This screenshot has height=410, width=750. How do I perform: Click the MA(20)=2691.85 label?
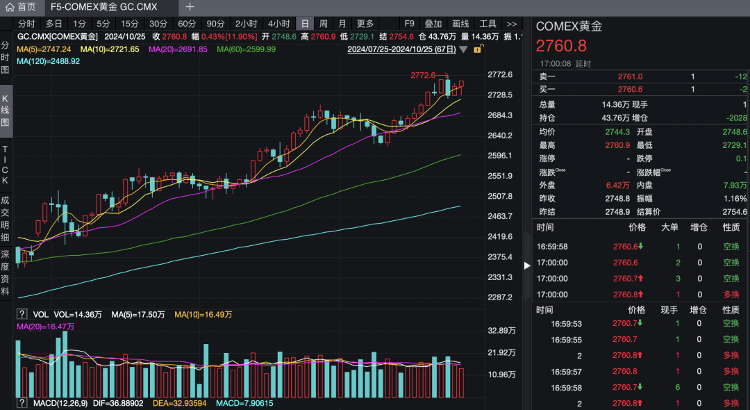coord(177,49)
